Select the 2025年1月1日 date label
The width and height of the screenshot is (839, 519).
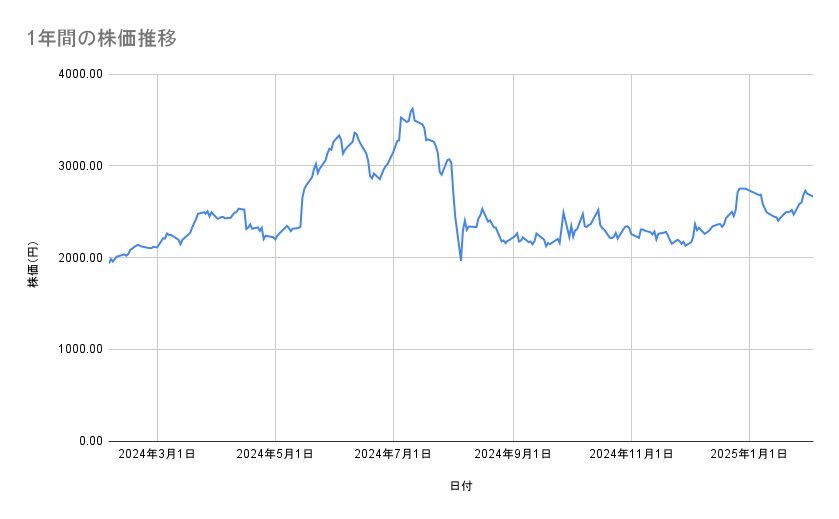[x=749, y=454]
